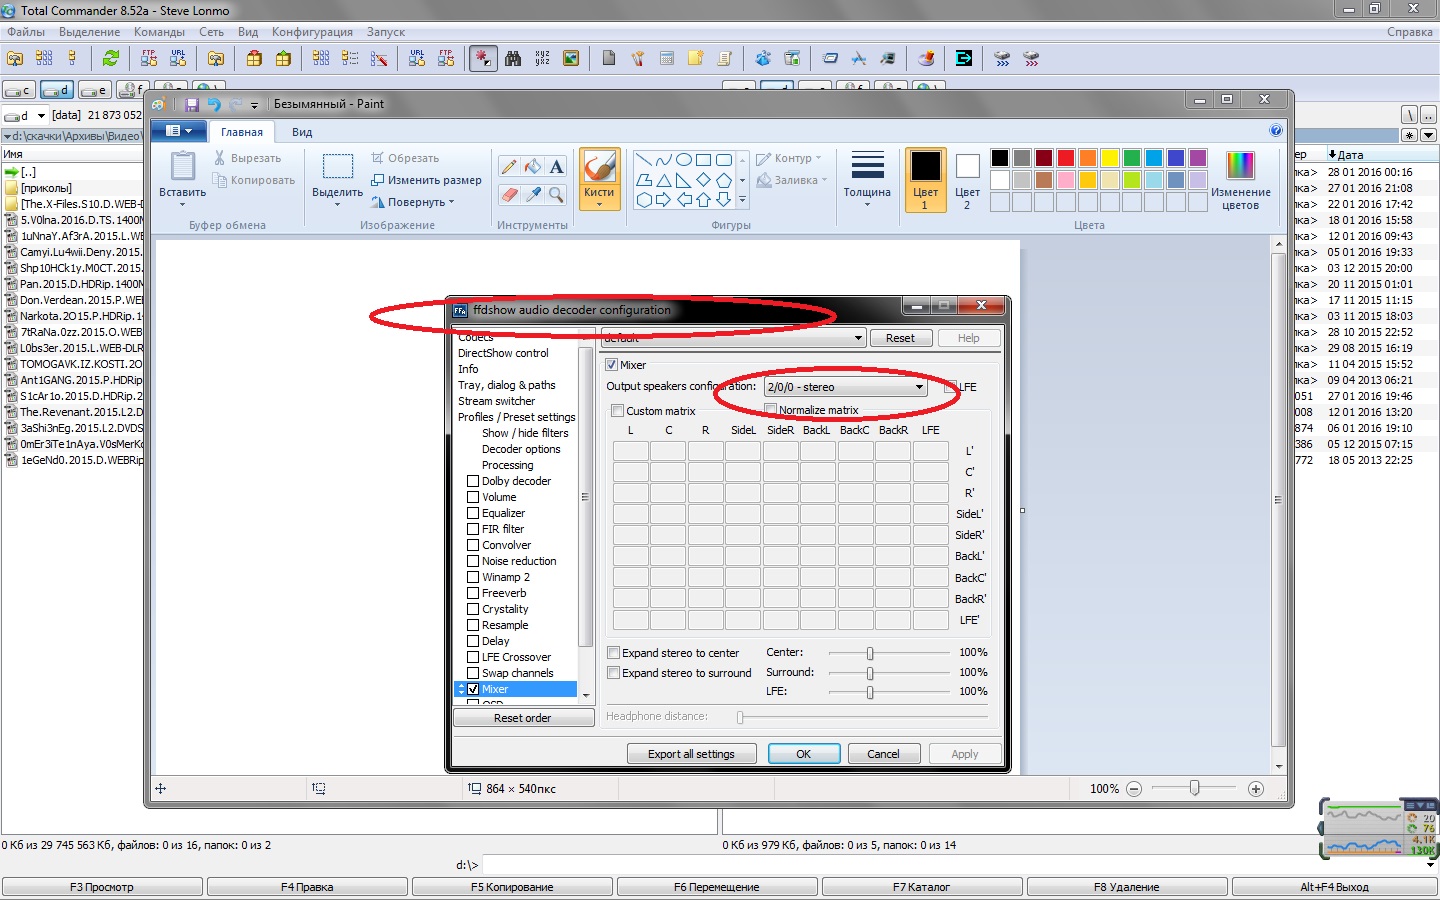Image resolution: width=1440 pixels, height=900 pixels.
Task: Select the Pencil tool in Paint
Action: click(509, 167)
